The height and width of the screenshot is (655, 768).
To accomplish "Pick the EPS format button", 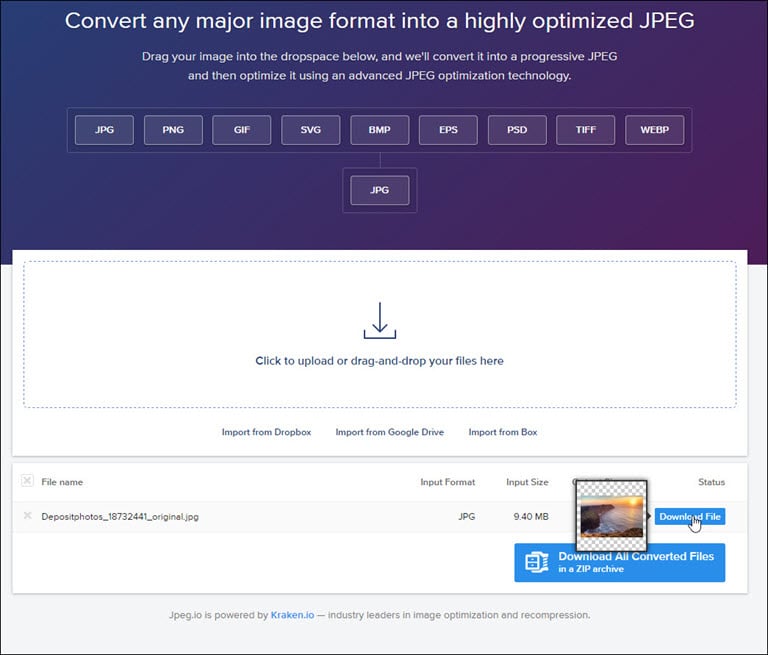I will coord(448,130).
